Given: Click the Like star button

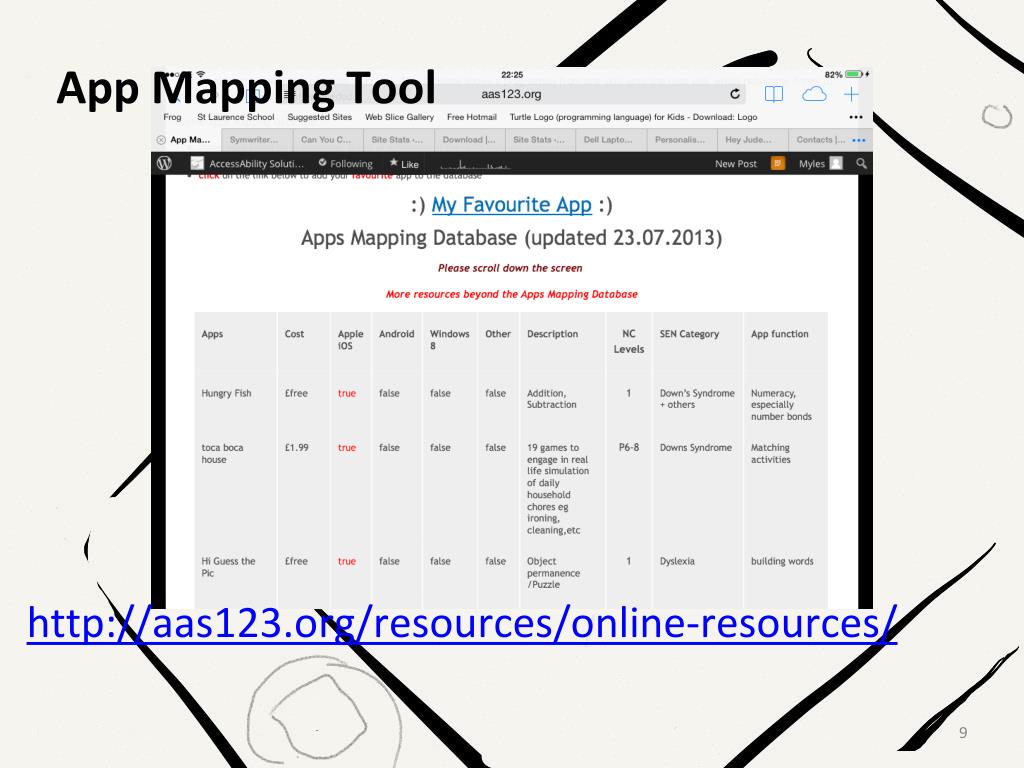Looking at the screenshot, I should pos(404,163).
